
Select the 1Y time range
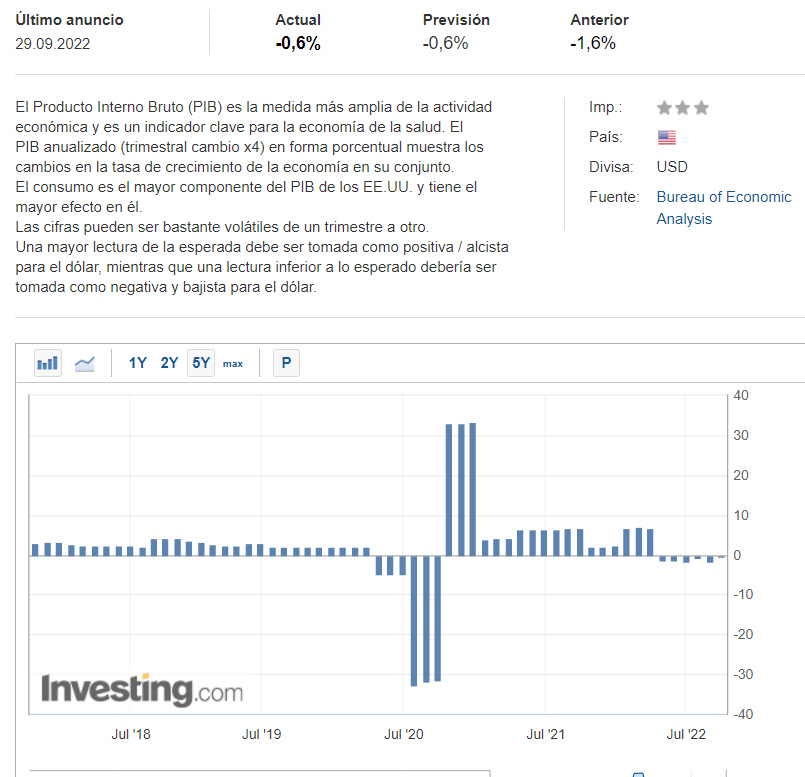click(138, 363)
